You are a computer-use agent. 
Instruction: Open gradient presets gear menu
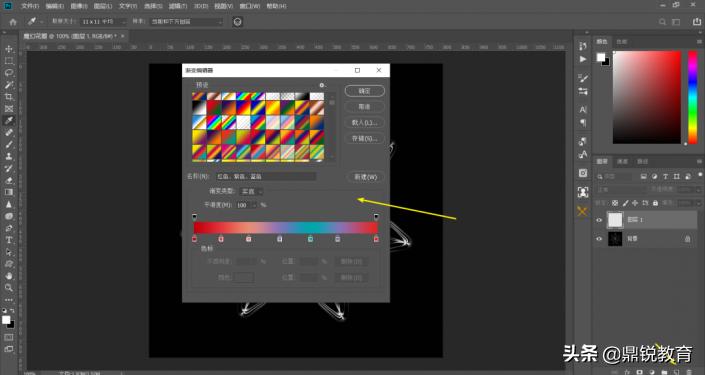click(x=322, y=85)
